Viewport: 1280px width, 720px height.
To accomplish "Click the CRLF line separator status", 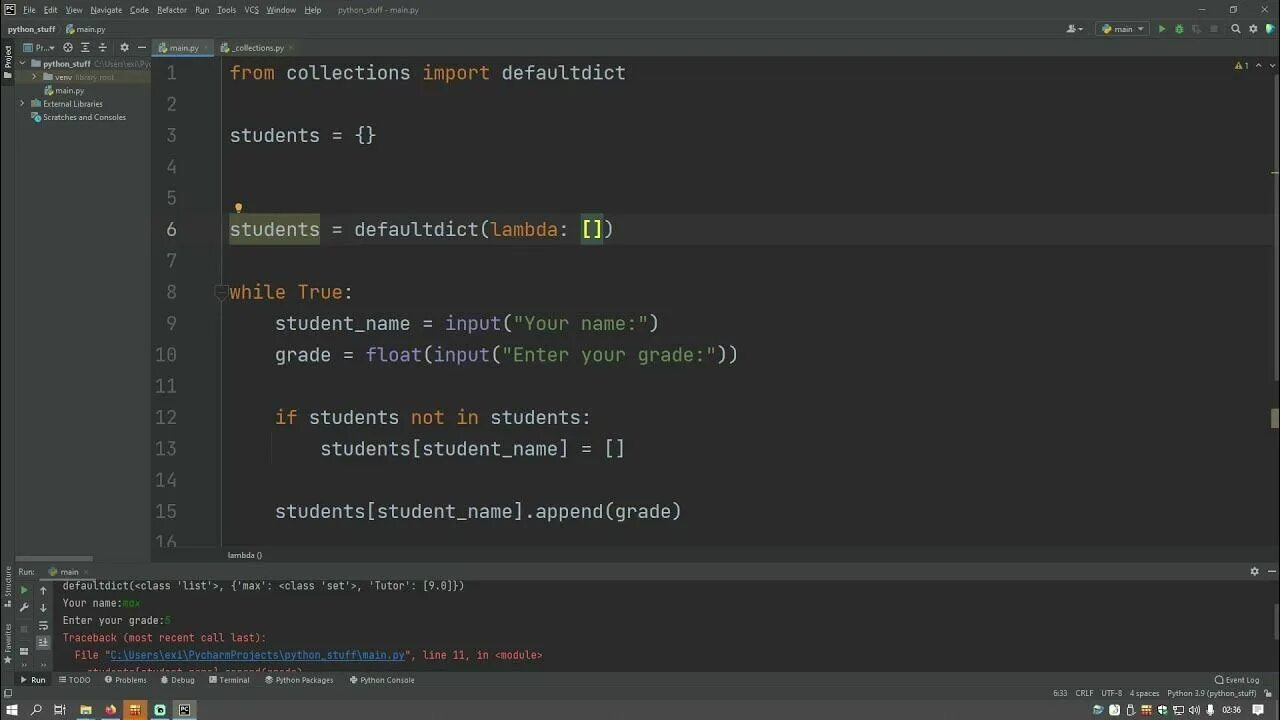I will tap(1084, 693).
